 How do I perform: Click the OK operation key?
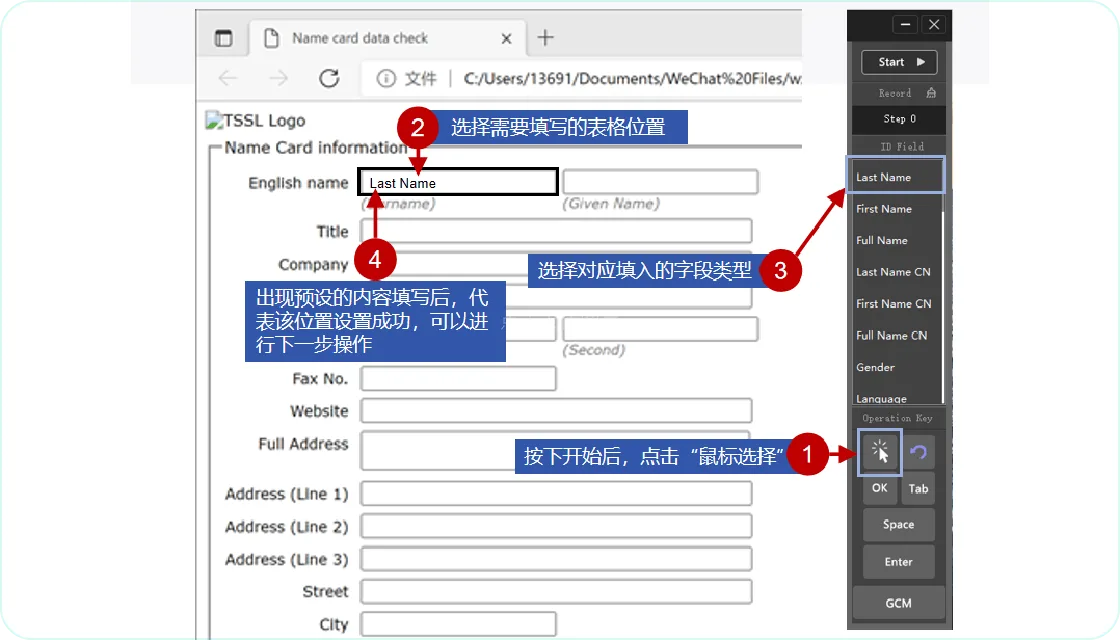[x=879, y=489]
